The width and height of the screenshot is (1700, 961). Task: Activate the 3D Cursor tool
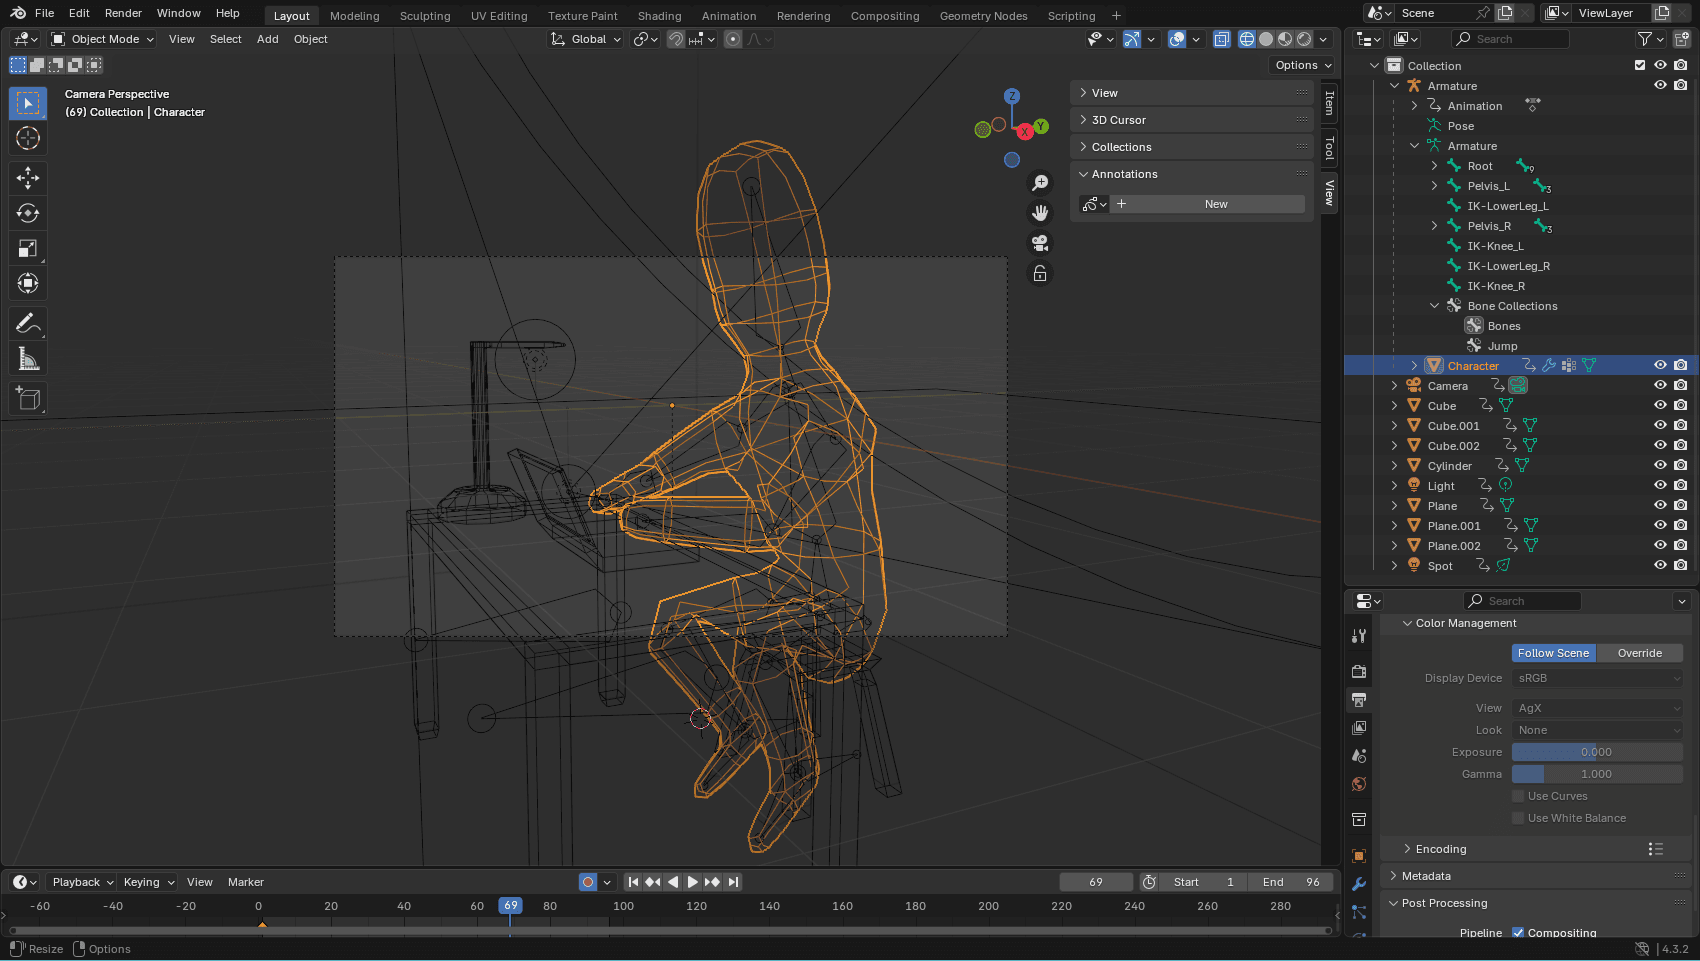[x=28, y=138]
